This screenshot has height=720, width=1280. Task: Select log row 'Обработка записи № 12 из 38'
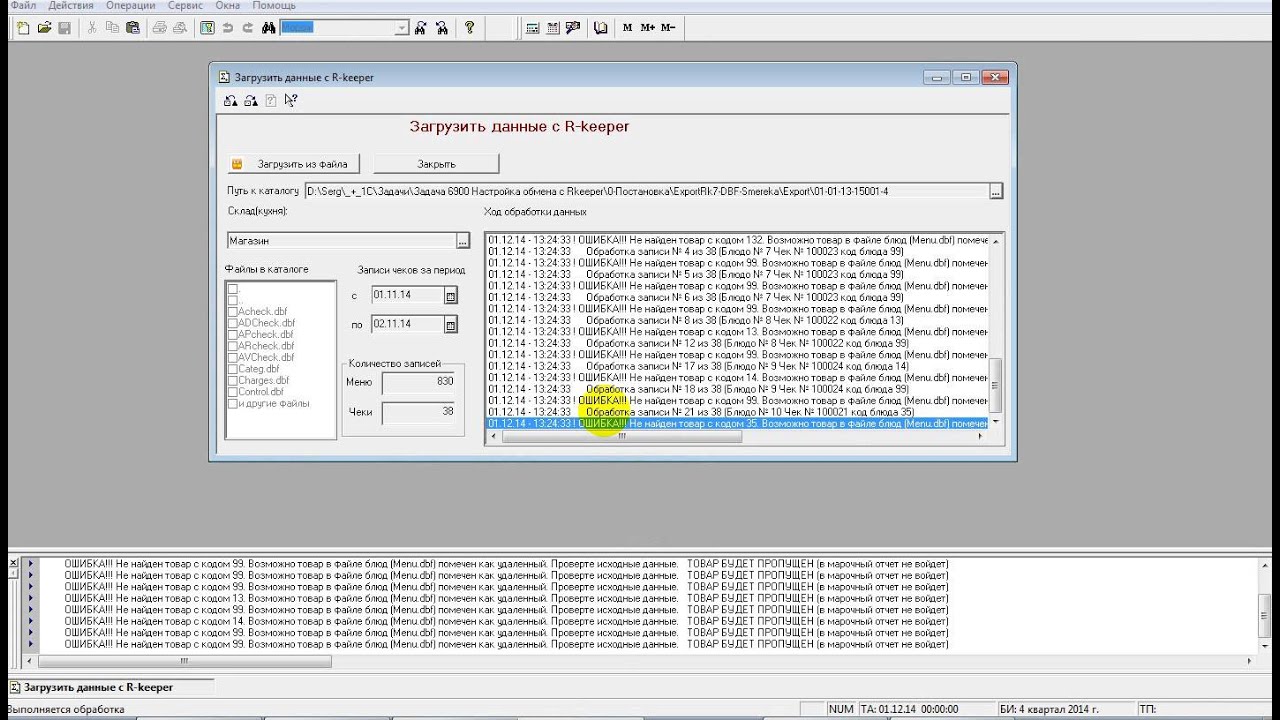[x=738, y=343]
